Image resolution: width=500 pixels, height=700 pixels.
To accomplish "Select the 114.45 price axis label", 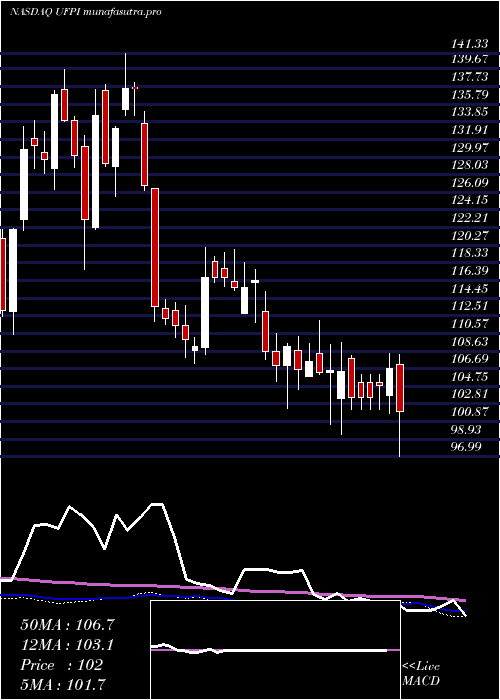I will coord(470,289).
